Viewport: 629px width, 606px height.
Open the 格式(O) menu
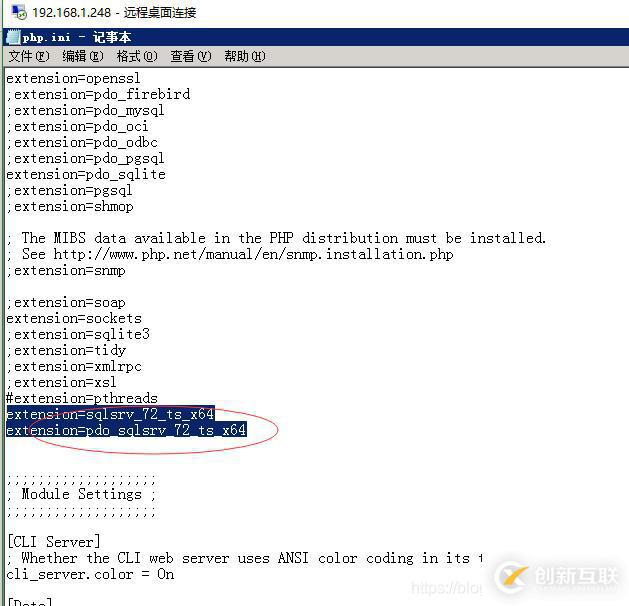[x=137, y=57]
